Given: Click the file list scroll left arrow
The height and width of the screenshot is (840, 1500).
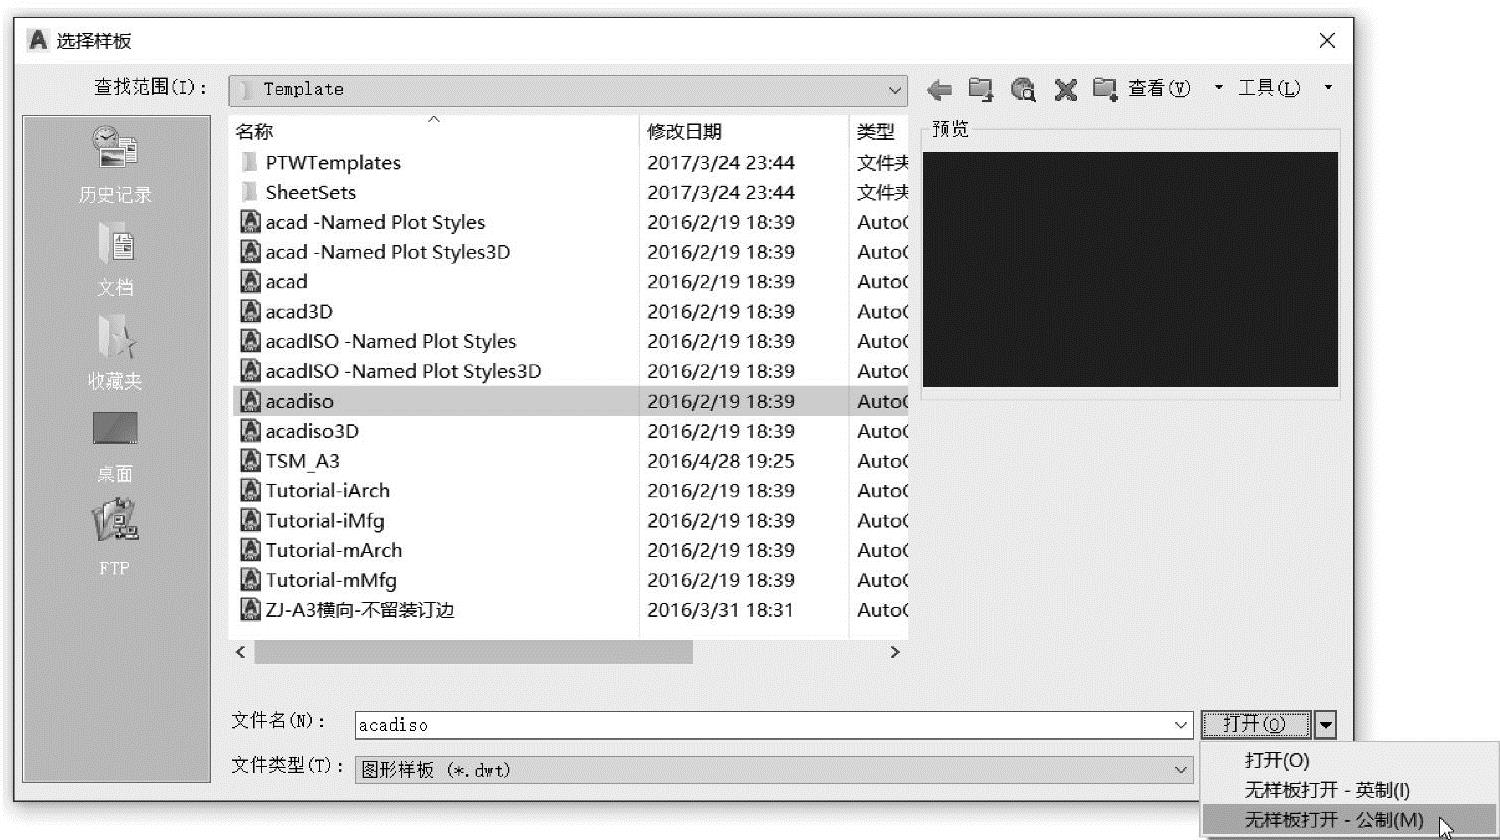Looking at the screenshot, I should pos(240,652).
